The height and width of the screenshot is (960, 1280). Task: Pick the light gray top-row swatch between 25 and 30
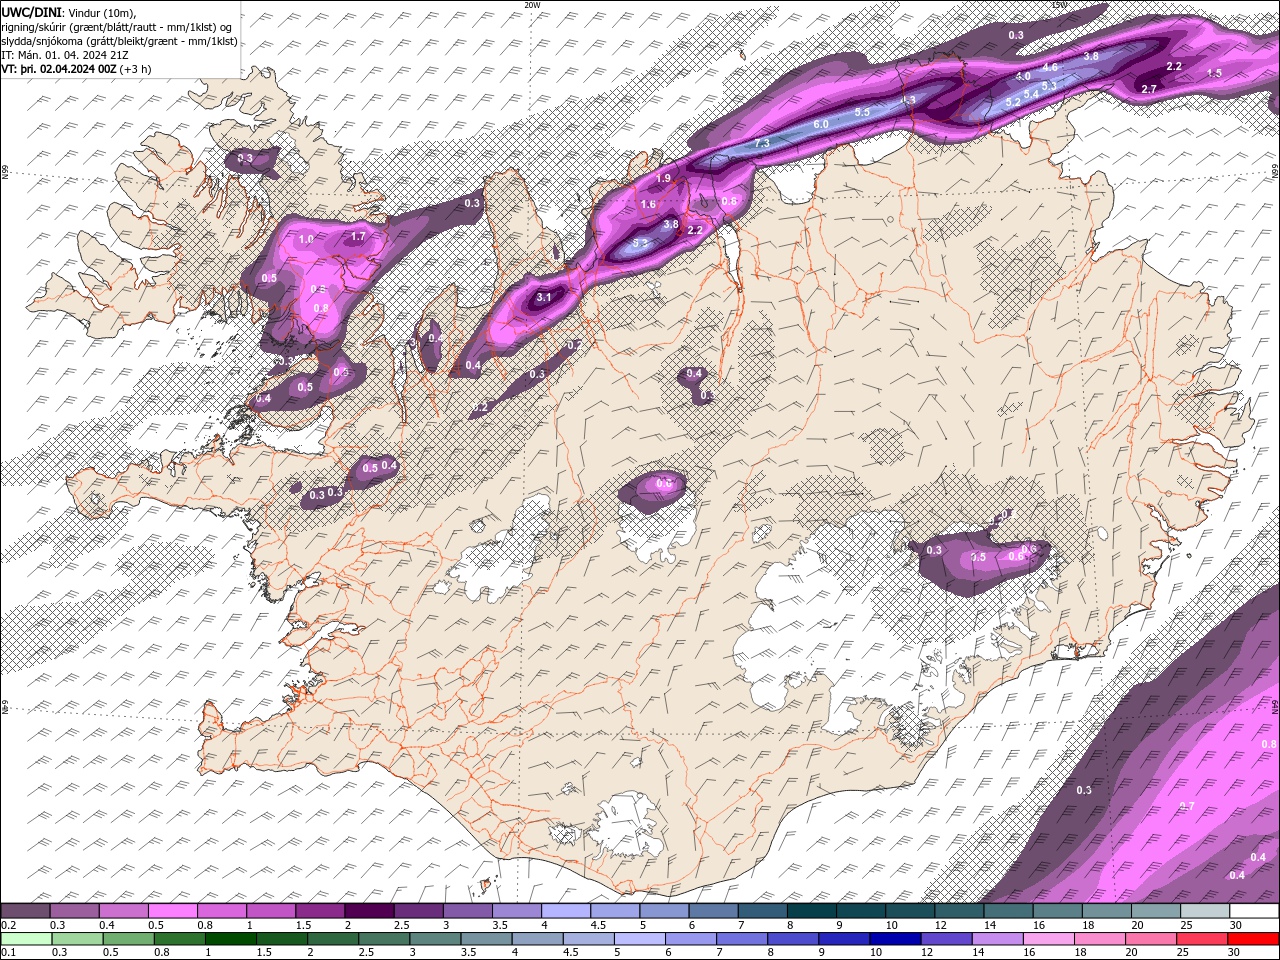[1205, 911]
